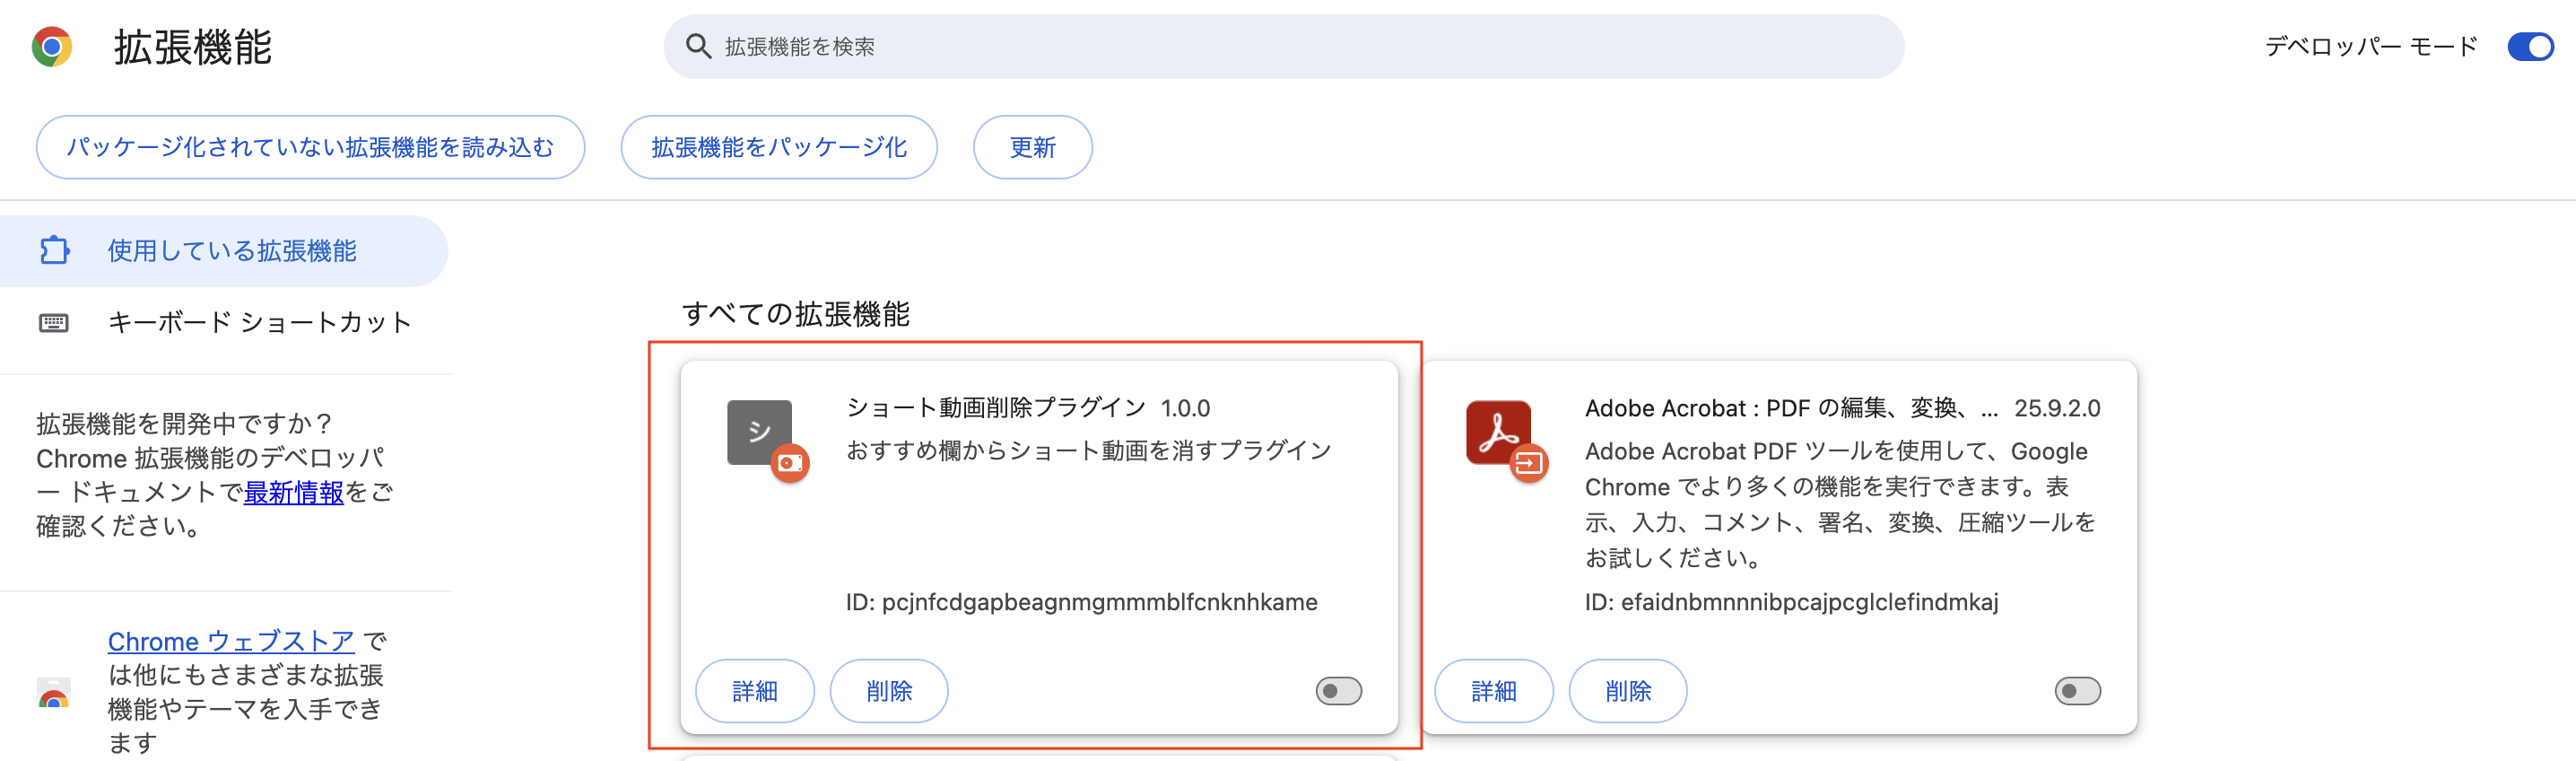The image size is (2576, 761).
Task: Click the version 25.9.2.0 text
Action: point(2057,408)
